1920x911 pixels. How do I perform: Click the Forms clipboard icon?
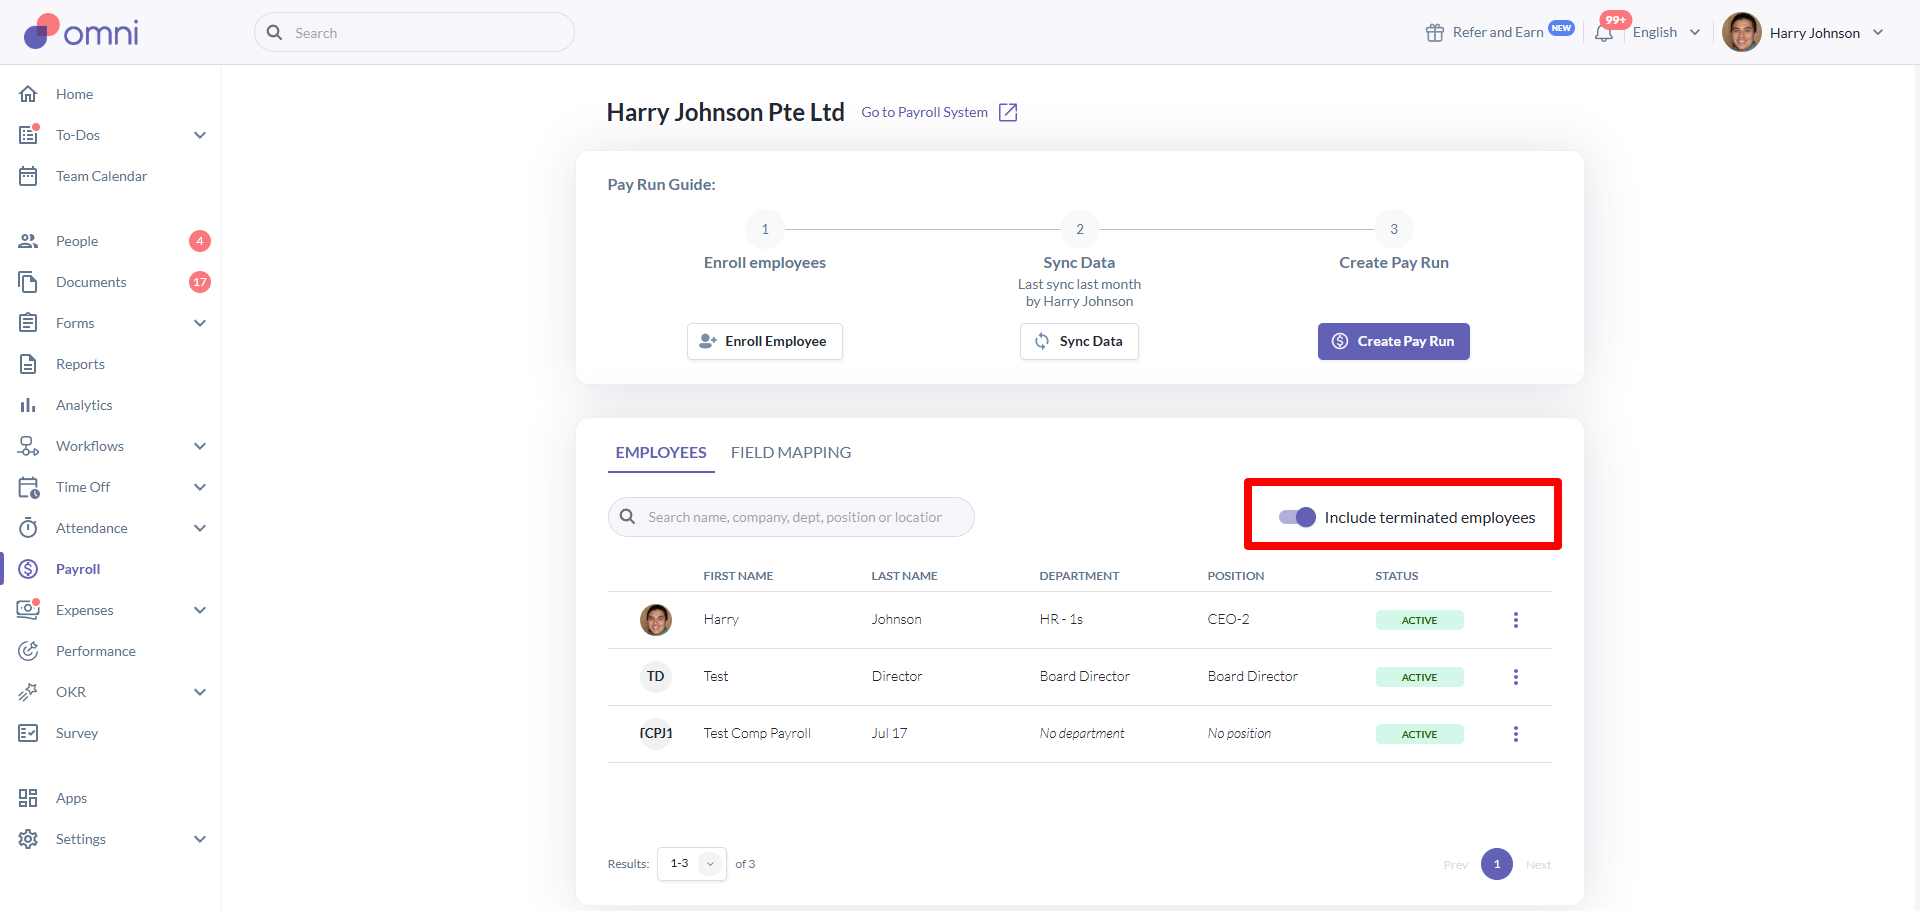click(x=28, y=323)
